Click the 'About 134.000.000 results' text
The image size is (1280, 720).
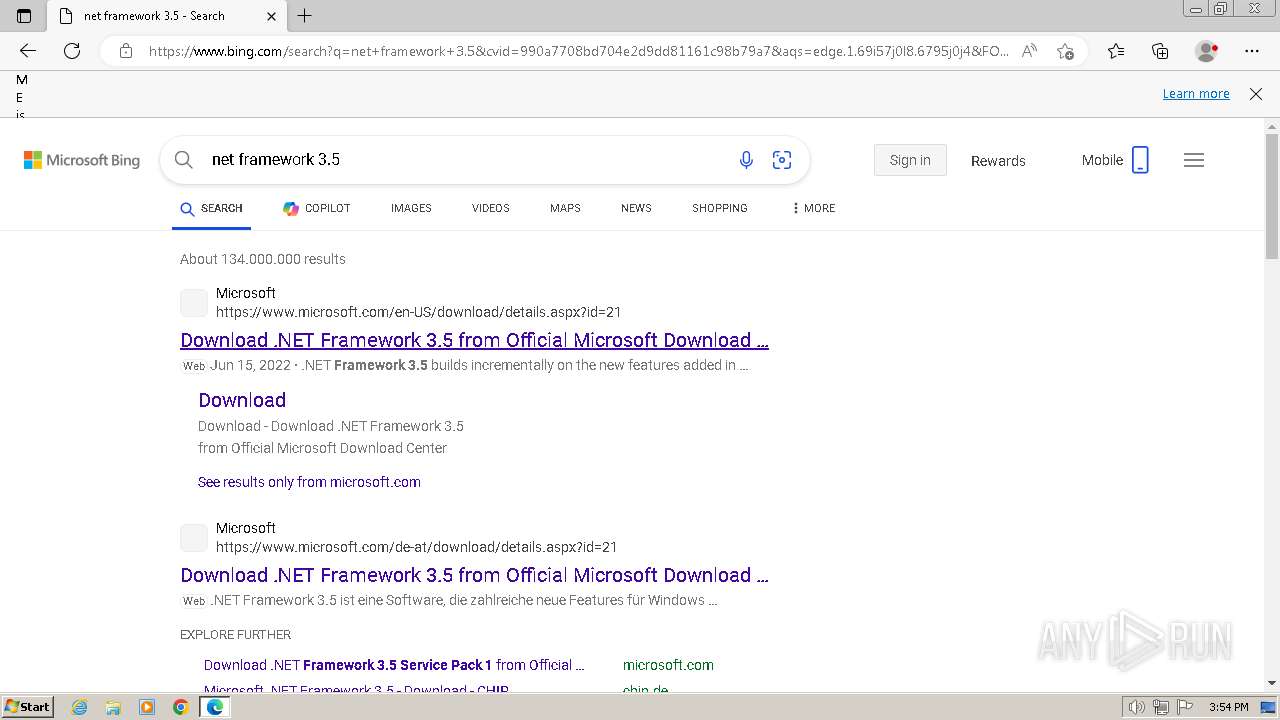click(x=263, y=259)
